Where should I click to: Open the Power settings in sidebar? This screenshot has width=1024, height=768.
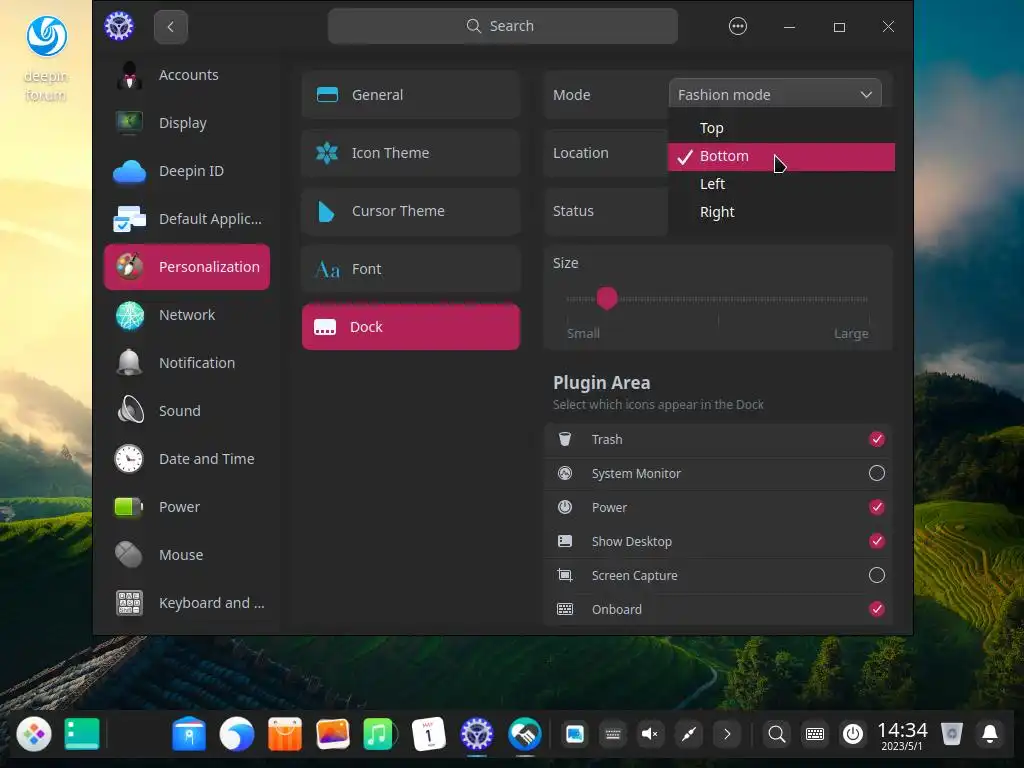[187, 507]
